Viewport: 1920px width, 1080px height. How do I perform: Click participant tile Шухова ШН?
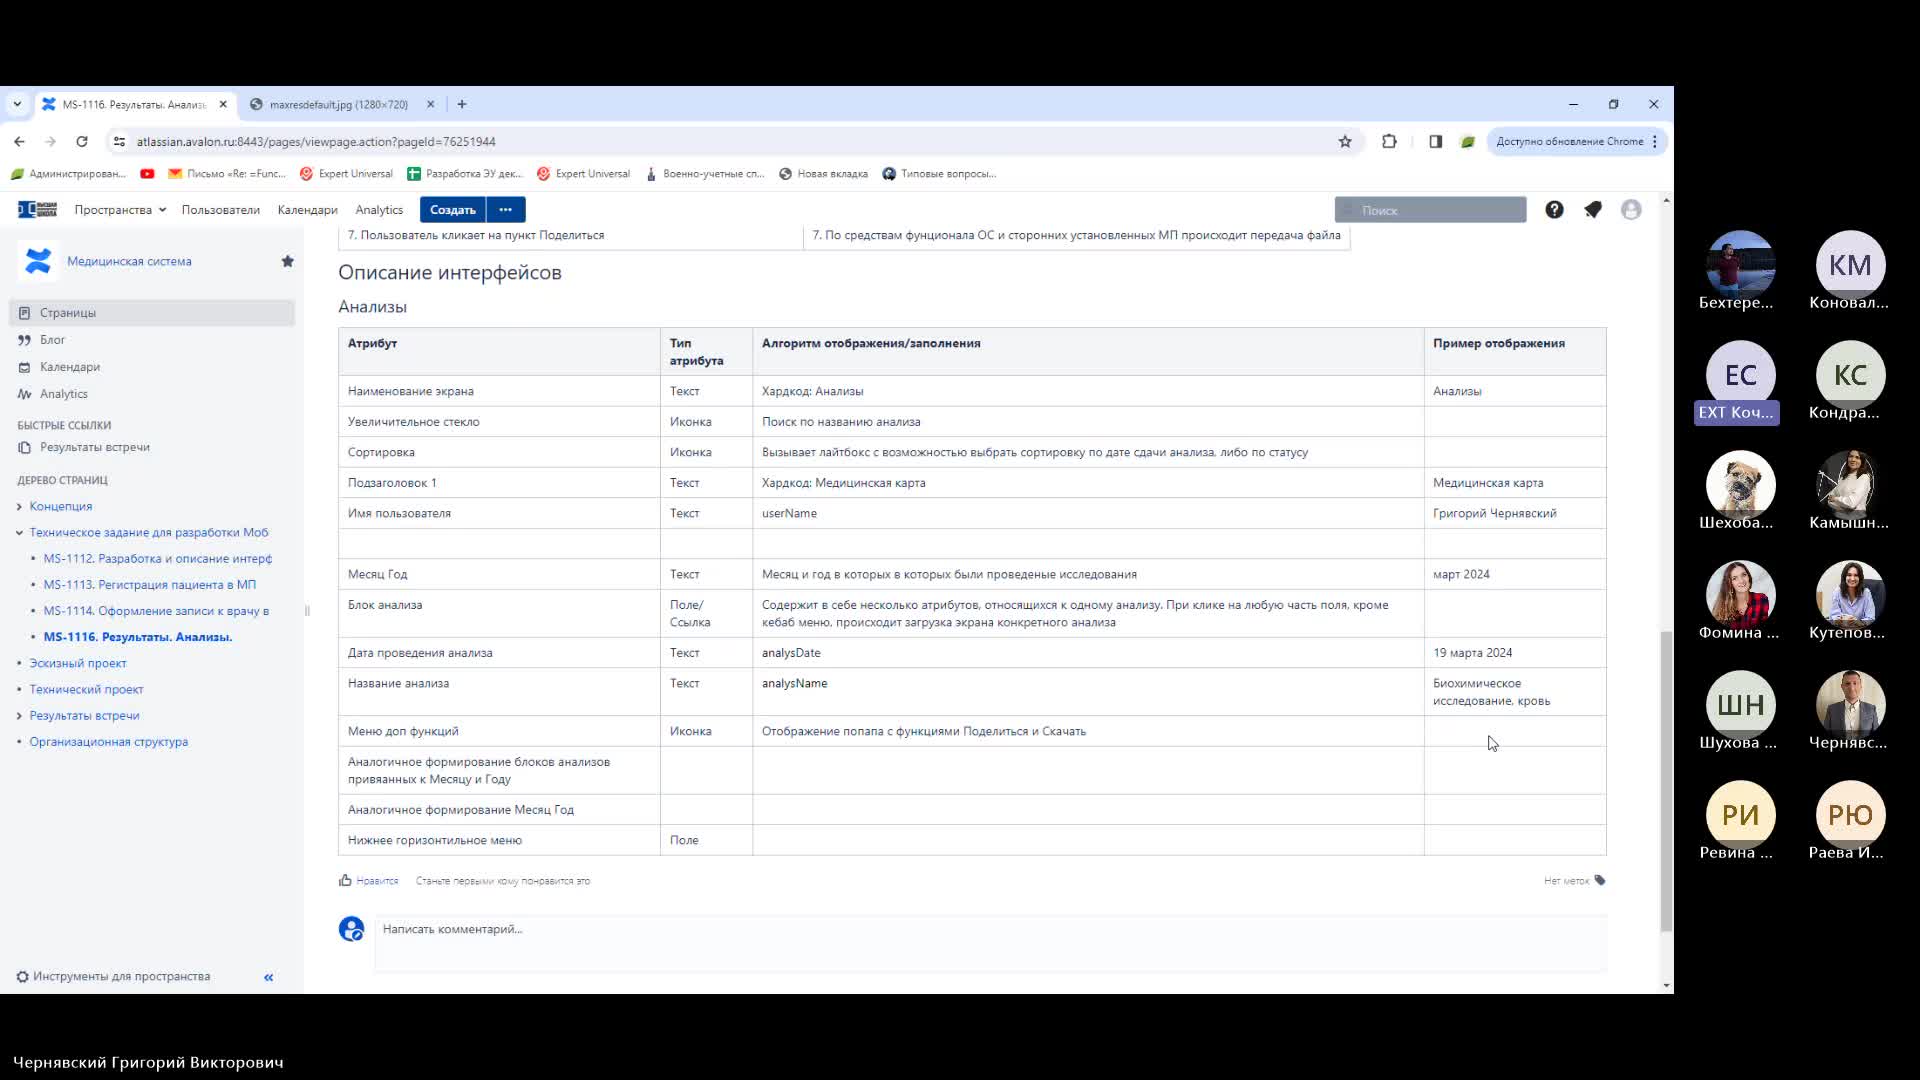click(1740, 712)
